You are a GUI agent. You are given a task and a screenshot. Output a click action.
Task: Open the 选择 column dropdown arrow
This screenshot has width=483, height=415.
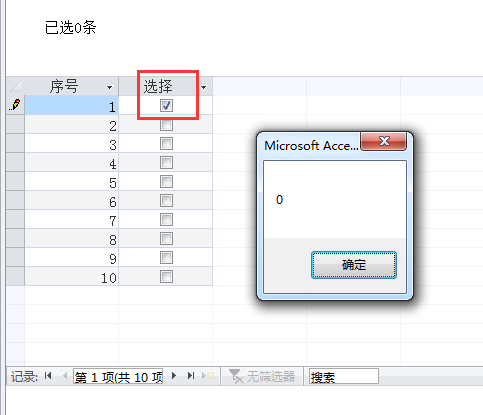coord(203,87)
